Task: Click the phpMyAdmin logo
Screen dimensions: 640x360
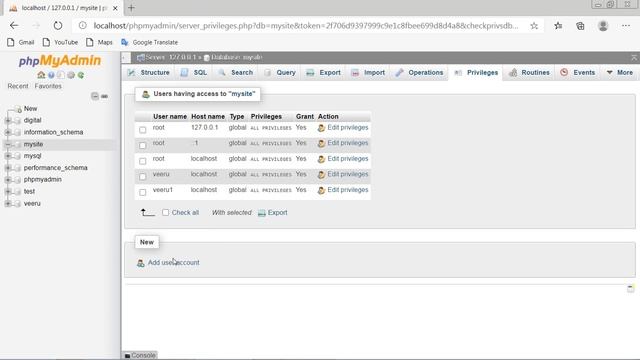Action: coord(60,61)
